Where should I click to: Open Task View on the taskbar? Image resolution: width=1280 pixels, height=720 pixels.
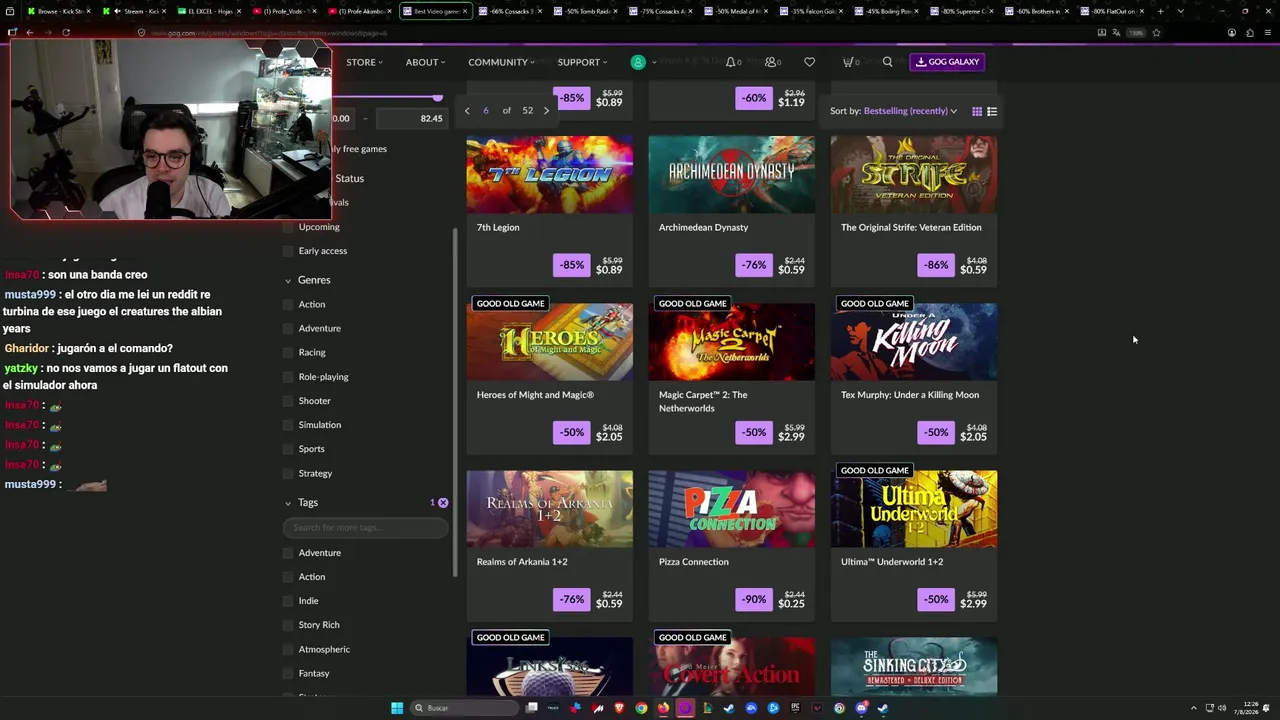click(x=532, y=708)
